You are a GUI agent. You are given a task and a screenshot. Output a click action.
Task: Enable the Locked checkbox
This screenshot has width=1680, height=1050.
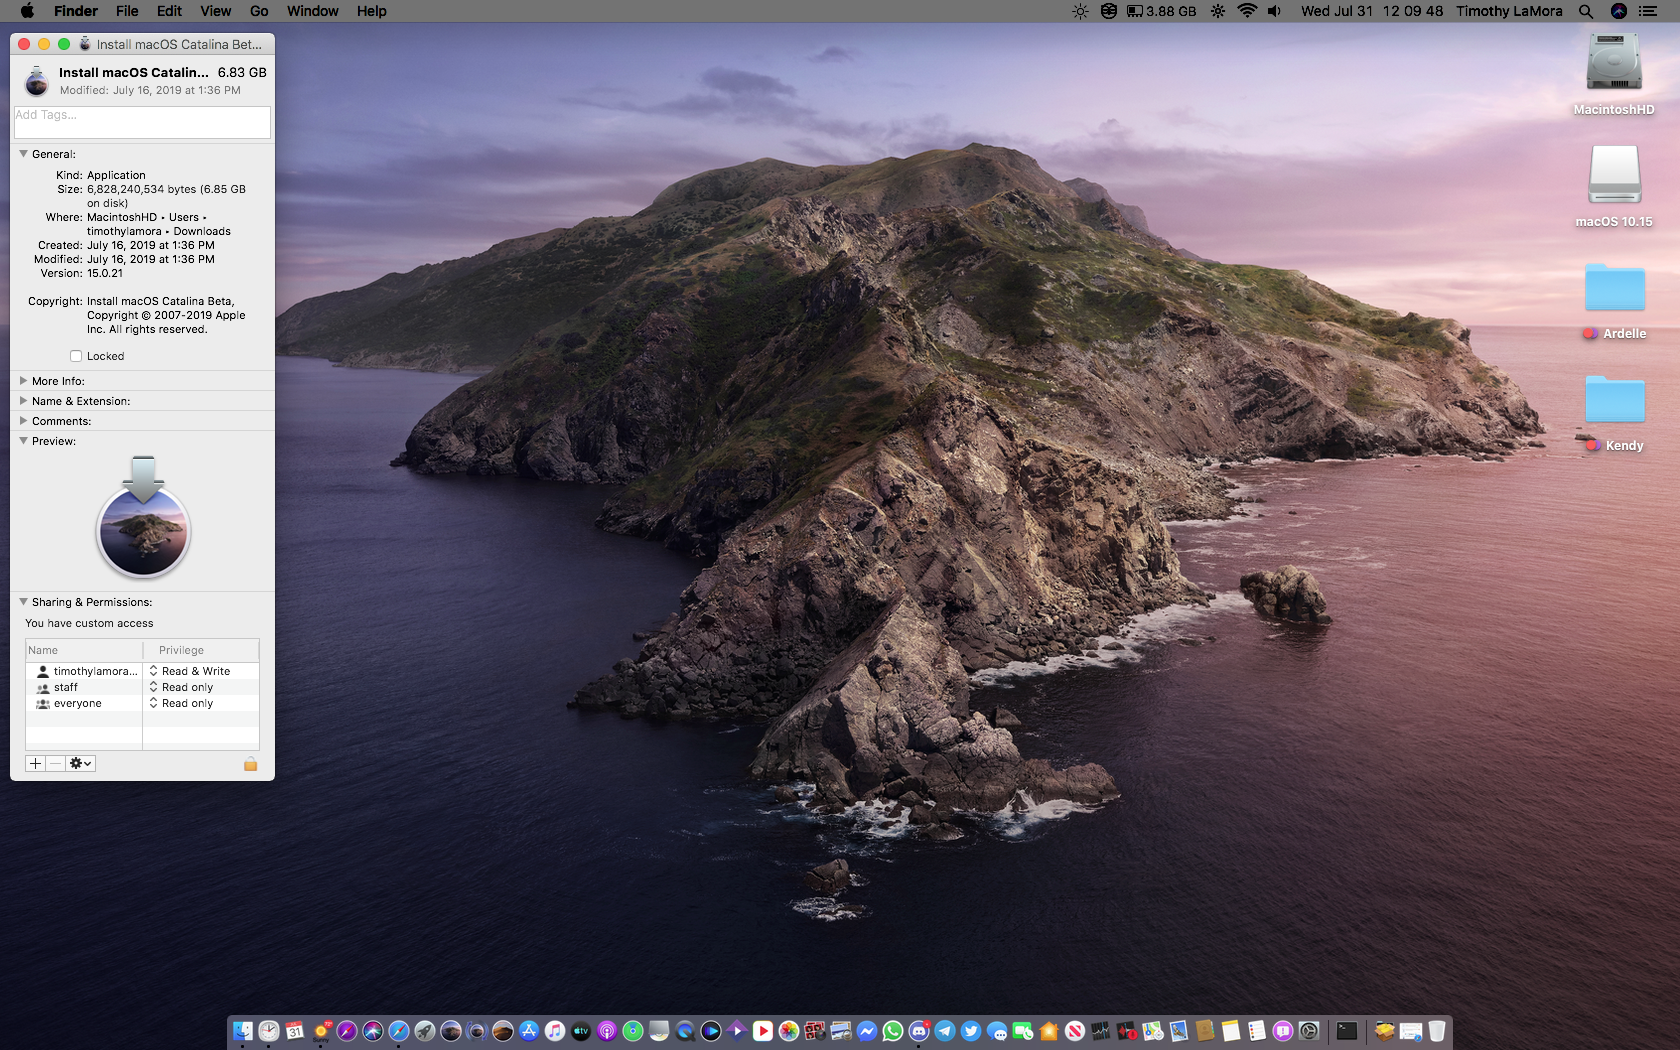76,356
